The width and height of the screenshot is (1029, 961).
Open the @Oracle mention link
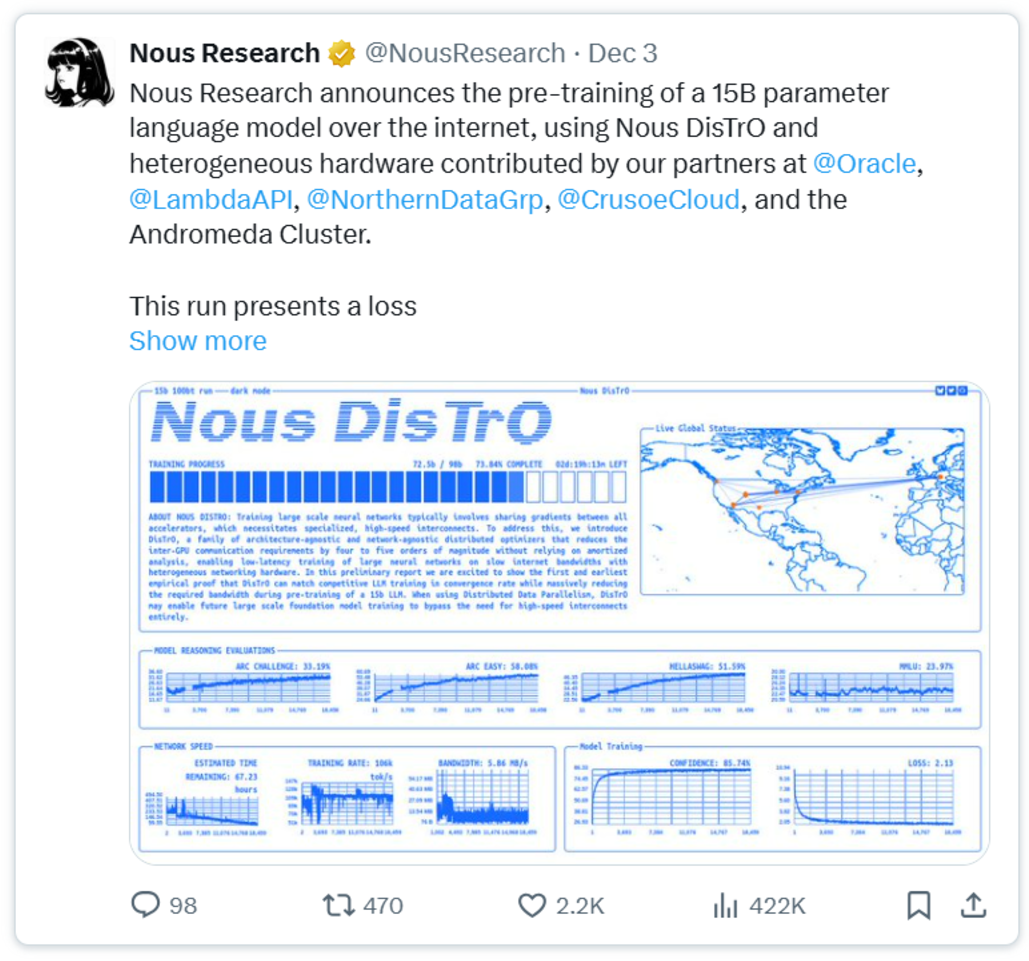(x=864, y=163)
